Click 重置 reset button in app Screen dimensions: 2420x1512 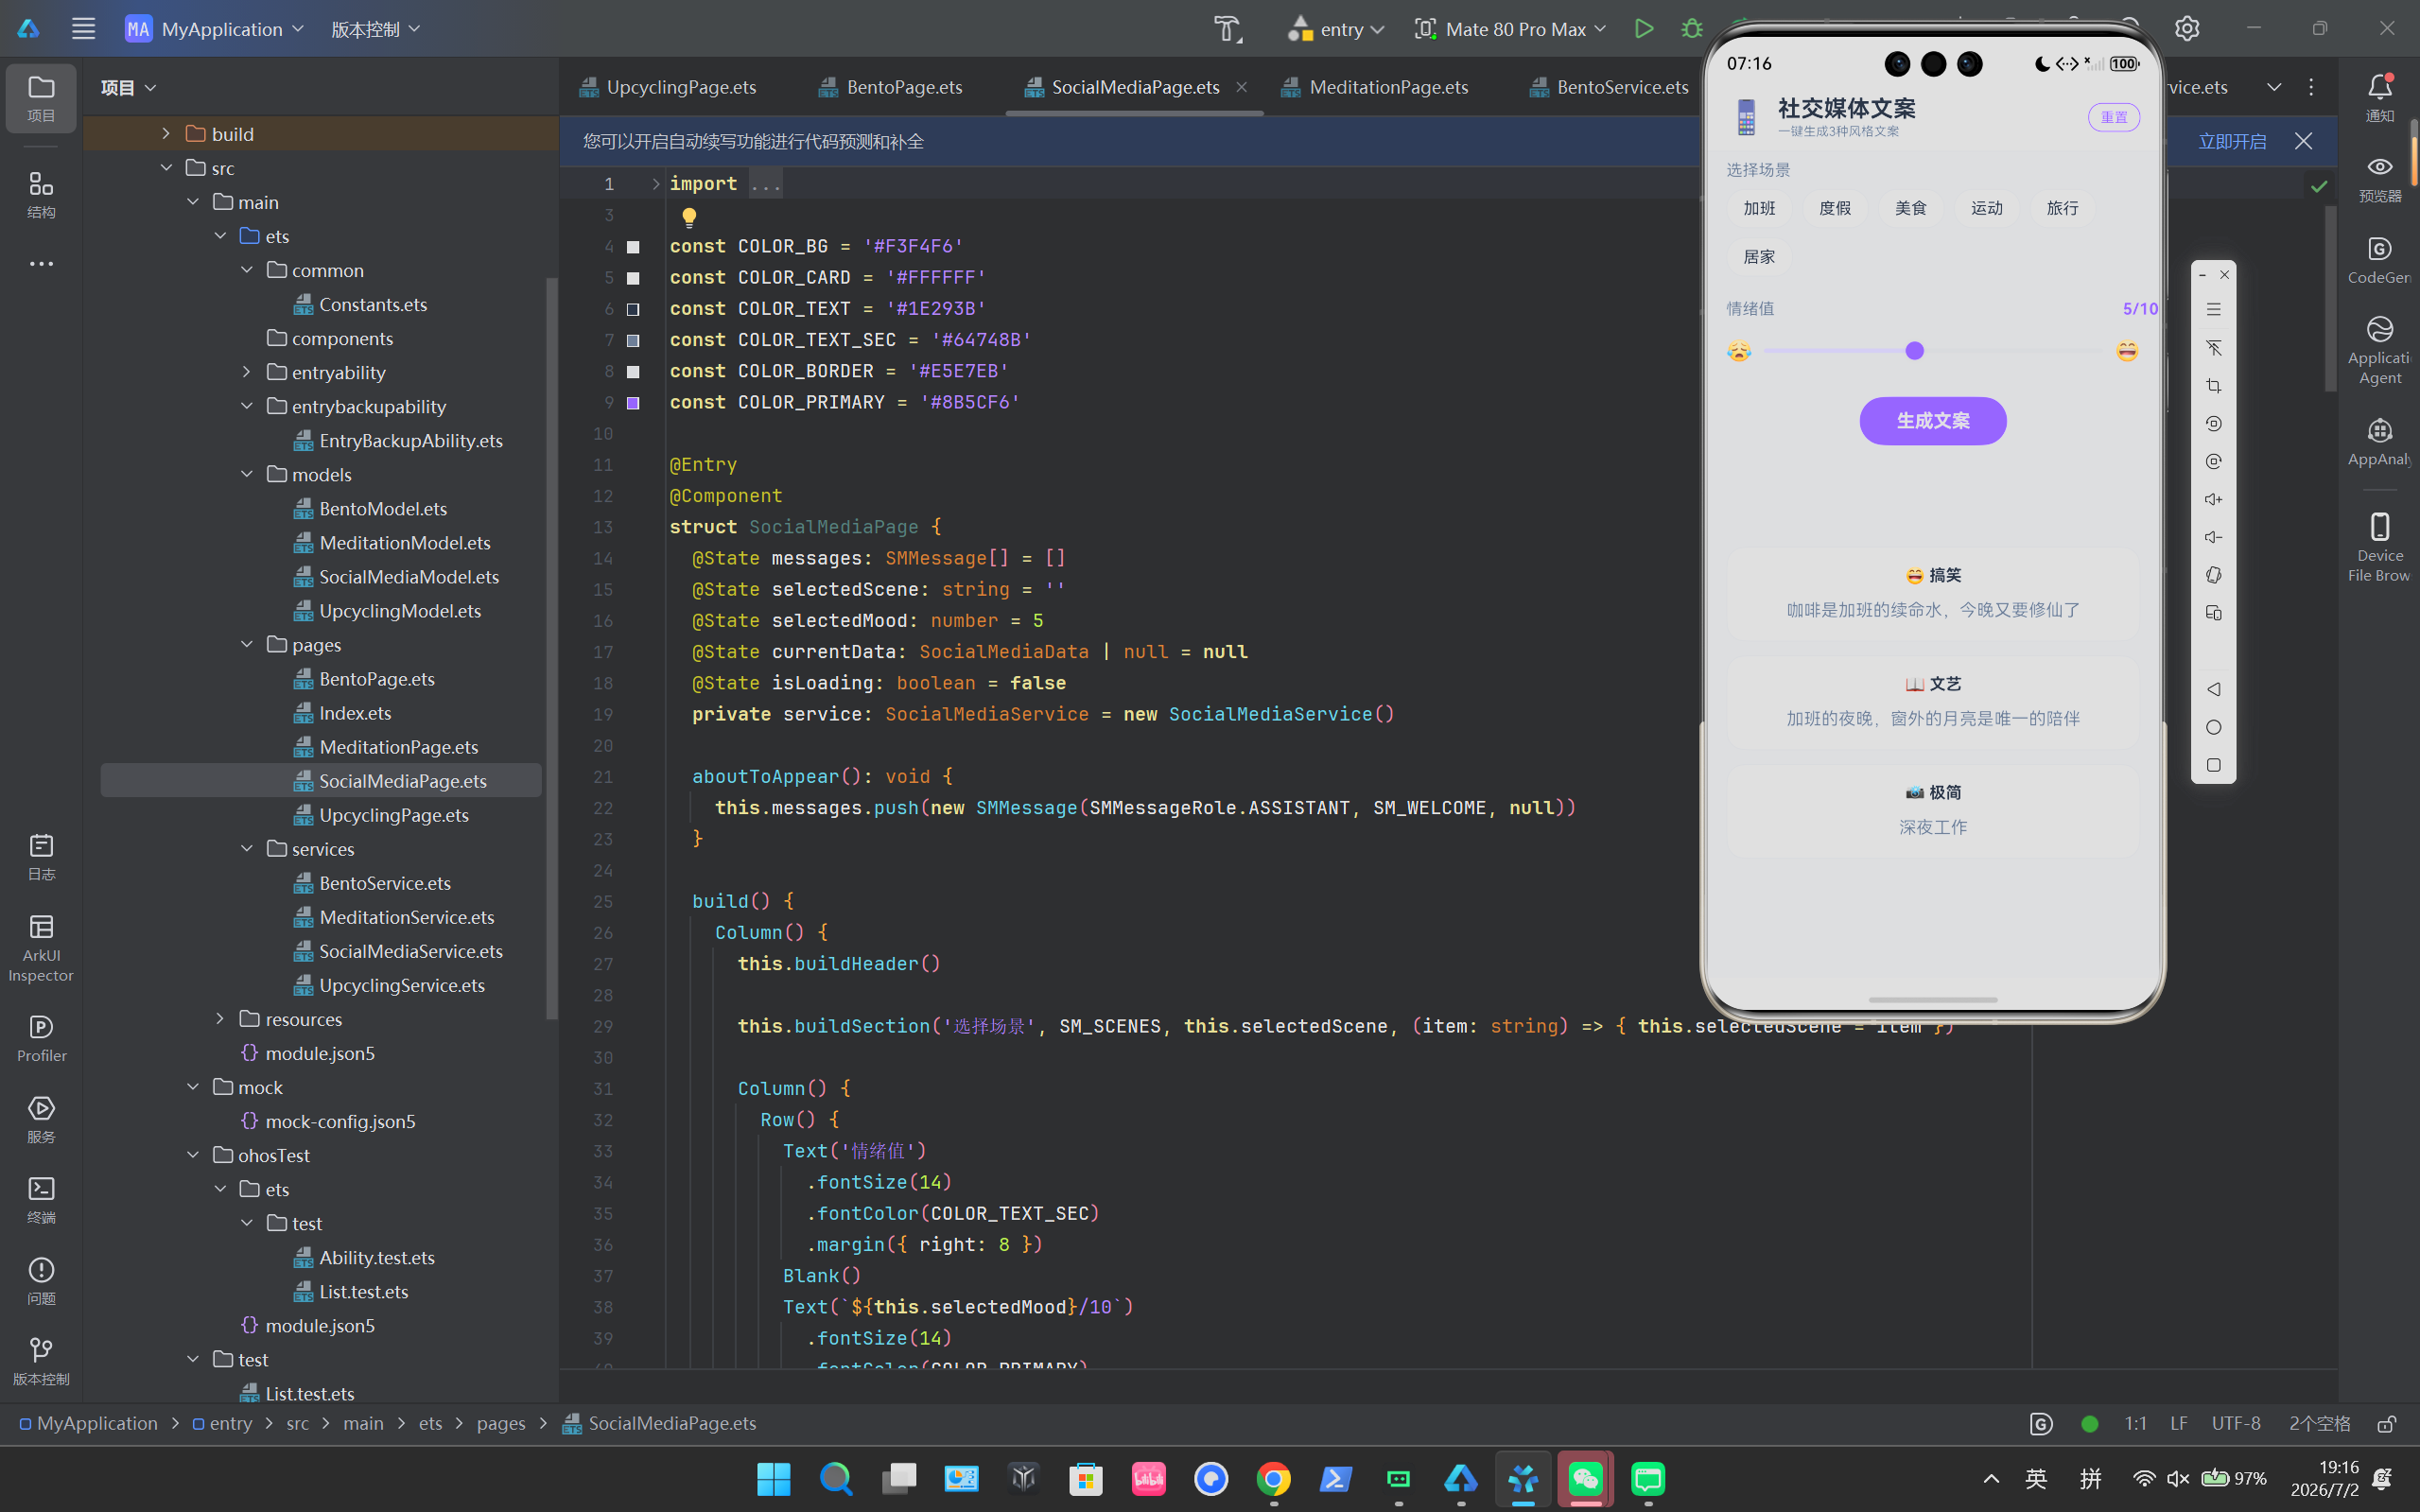pos(2113,117)
